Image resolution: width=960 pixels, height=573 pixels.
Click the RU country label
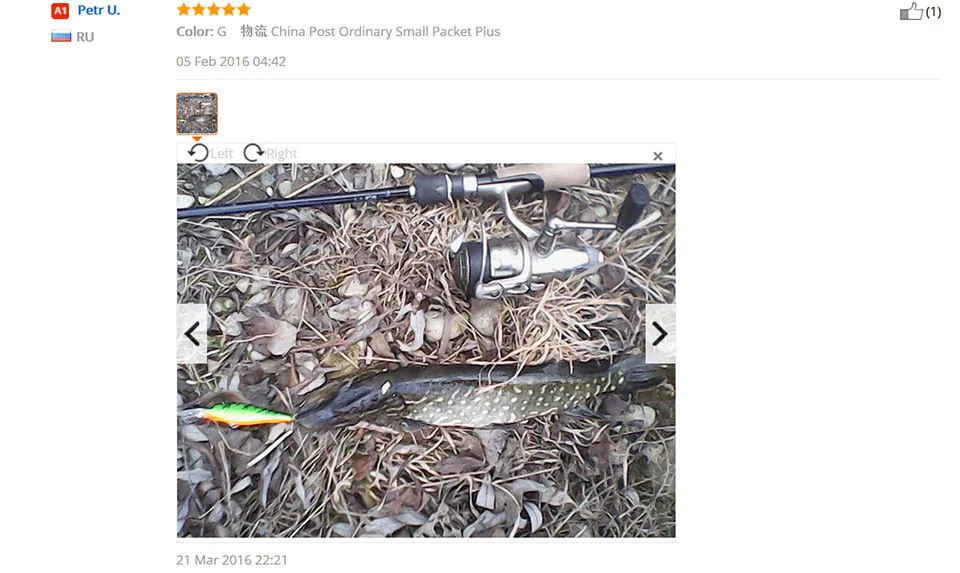click(85, 37)
